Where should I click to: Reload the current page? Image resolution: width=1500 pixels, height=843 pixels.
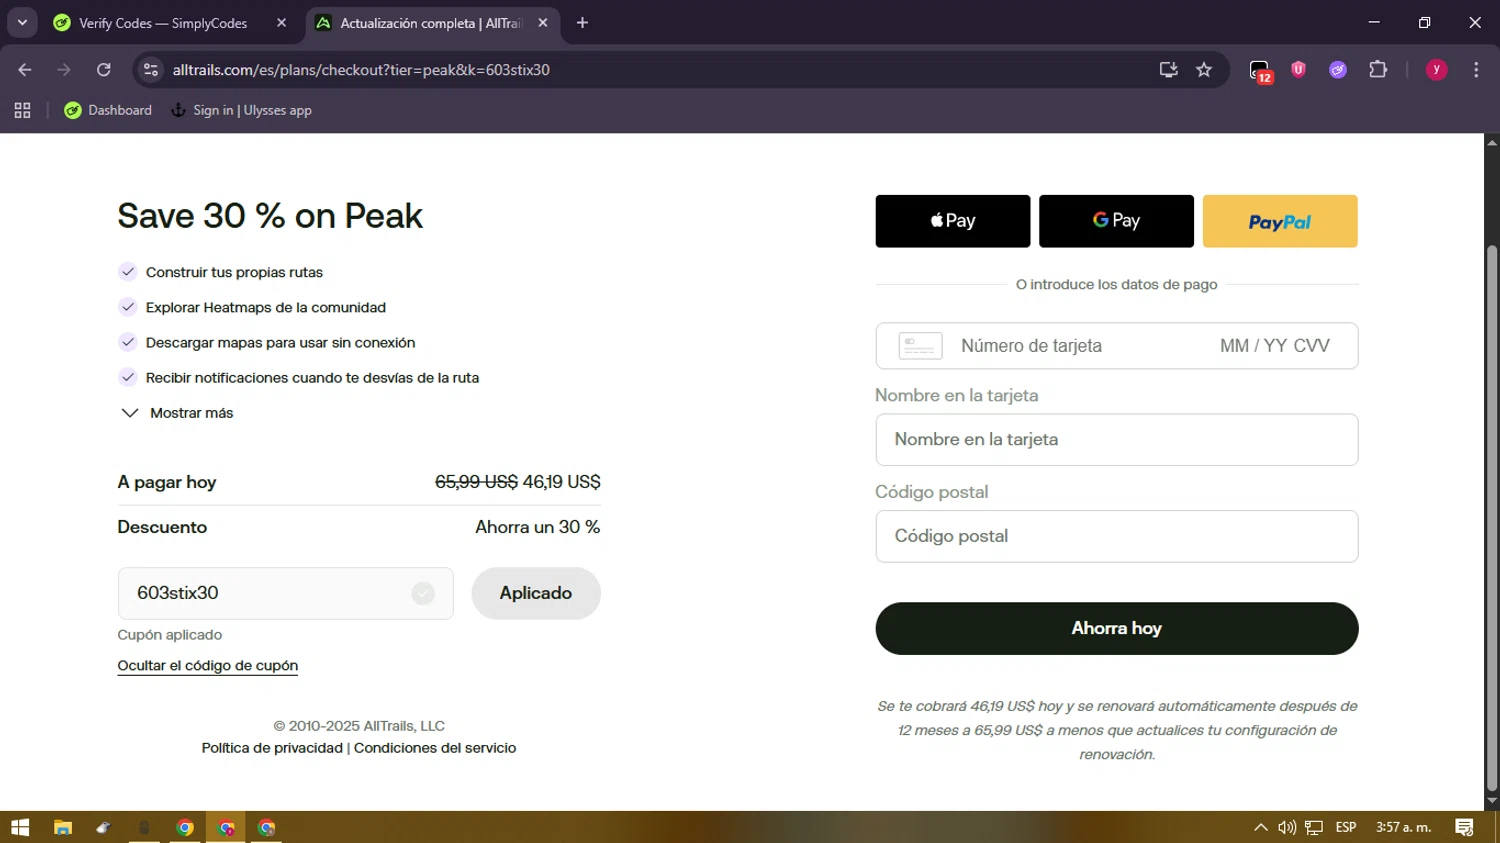point(104,70)
